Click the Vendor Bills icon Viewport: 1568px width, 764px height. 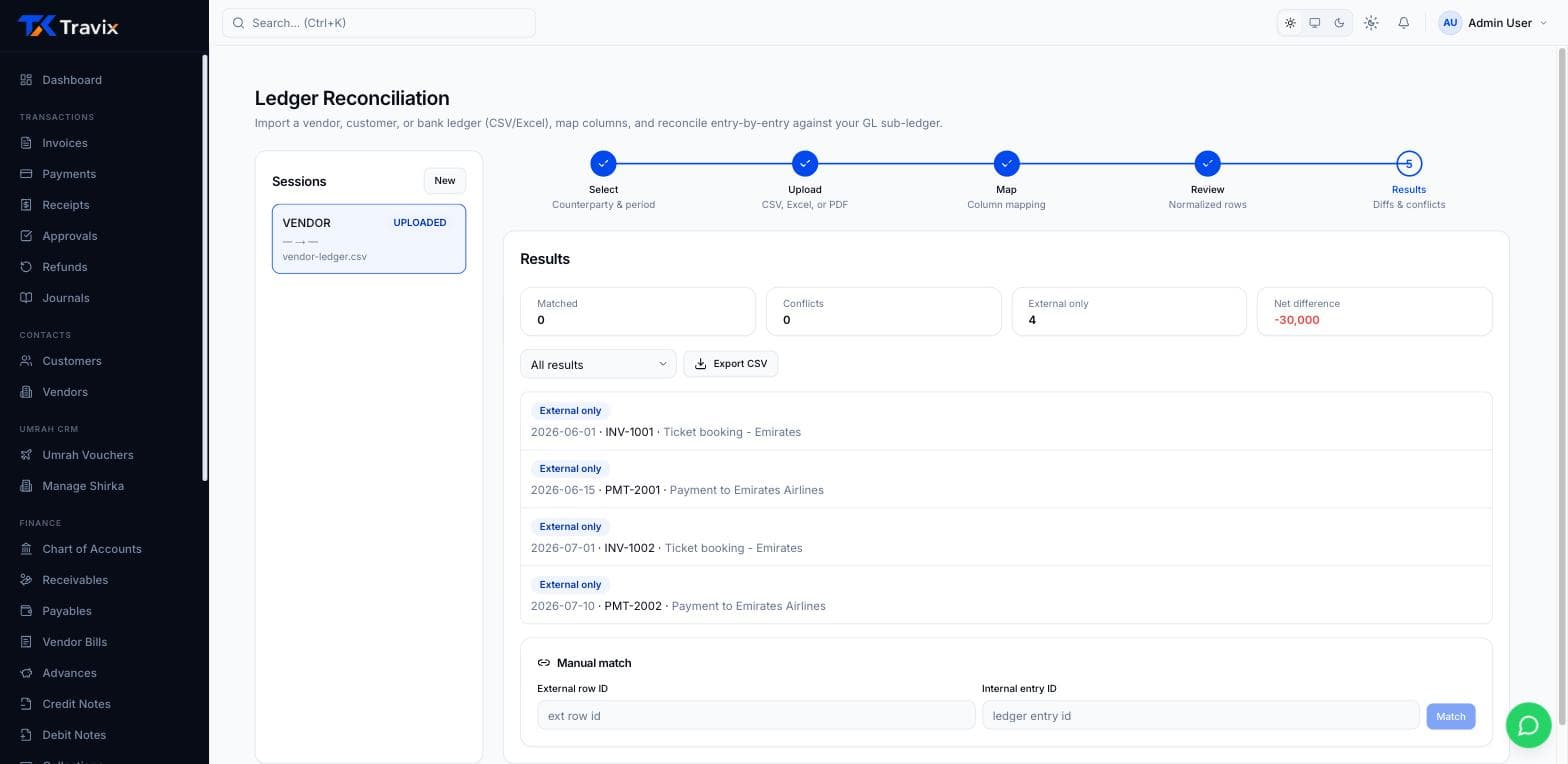point(27,642)
